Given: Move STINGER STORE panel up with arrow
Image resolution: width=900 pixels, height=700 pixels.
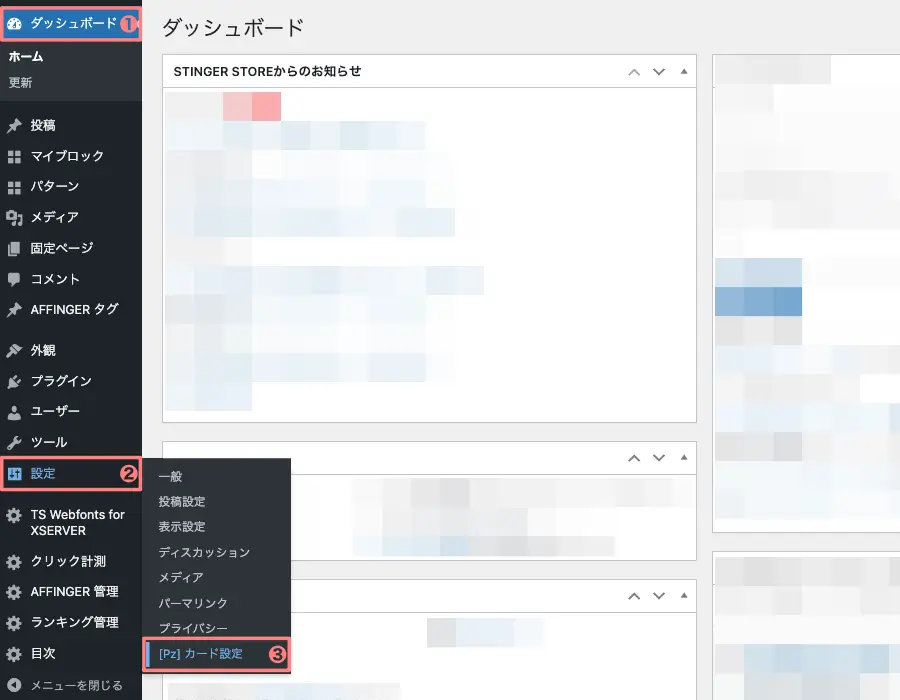Looking at the screenshot, I should [x=634, y=70].
